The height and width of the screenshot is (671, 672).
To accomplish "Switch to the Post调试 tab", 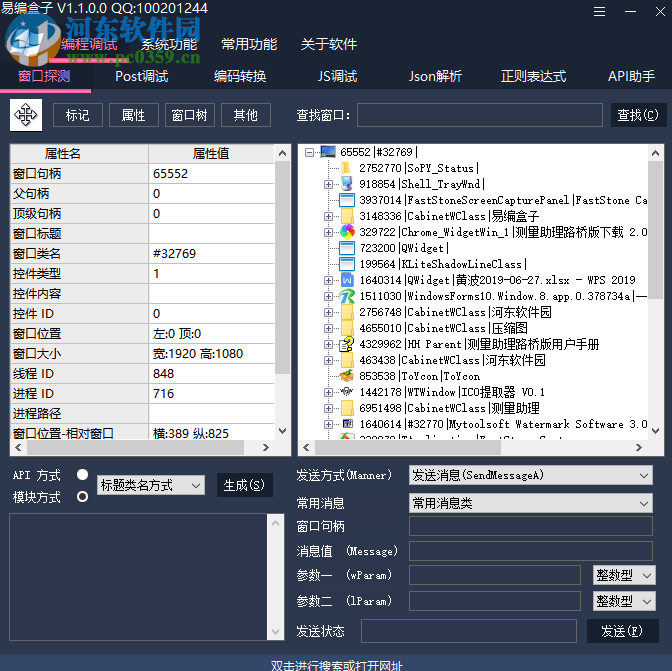I will click(x=141, y=76).
